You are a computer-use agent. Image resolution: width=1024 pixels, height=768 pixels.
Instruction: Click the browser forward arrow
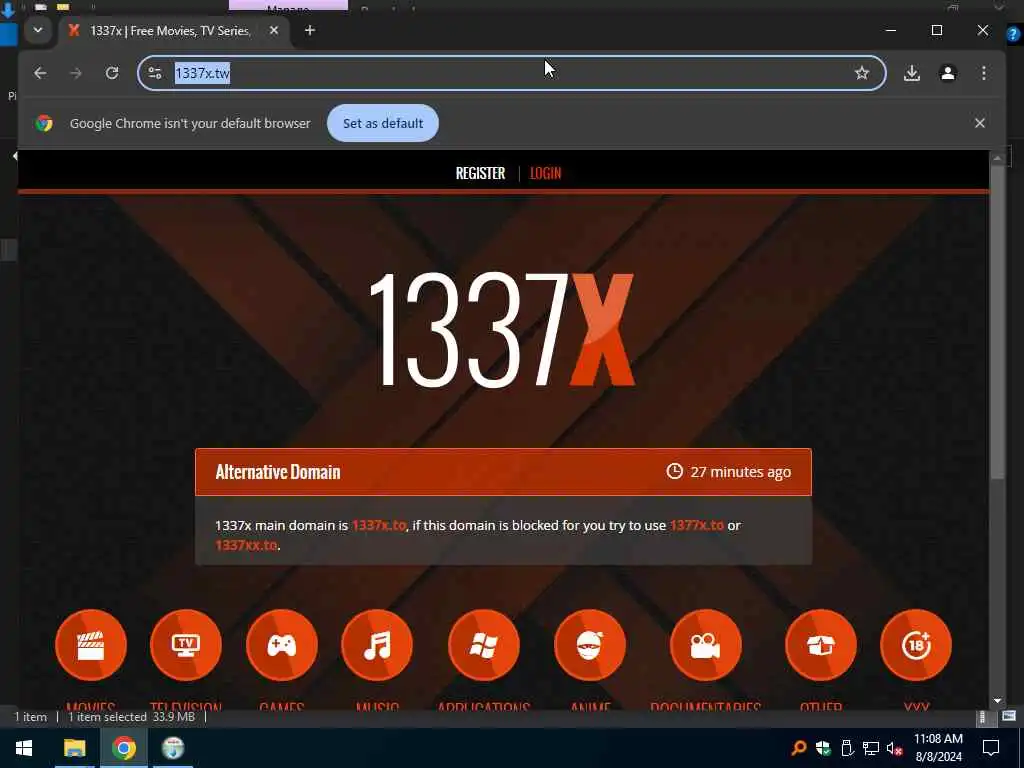tap(76, 73)
